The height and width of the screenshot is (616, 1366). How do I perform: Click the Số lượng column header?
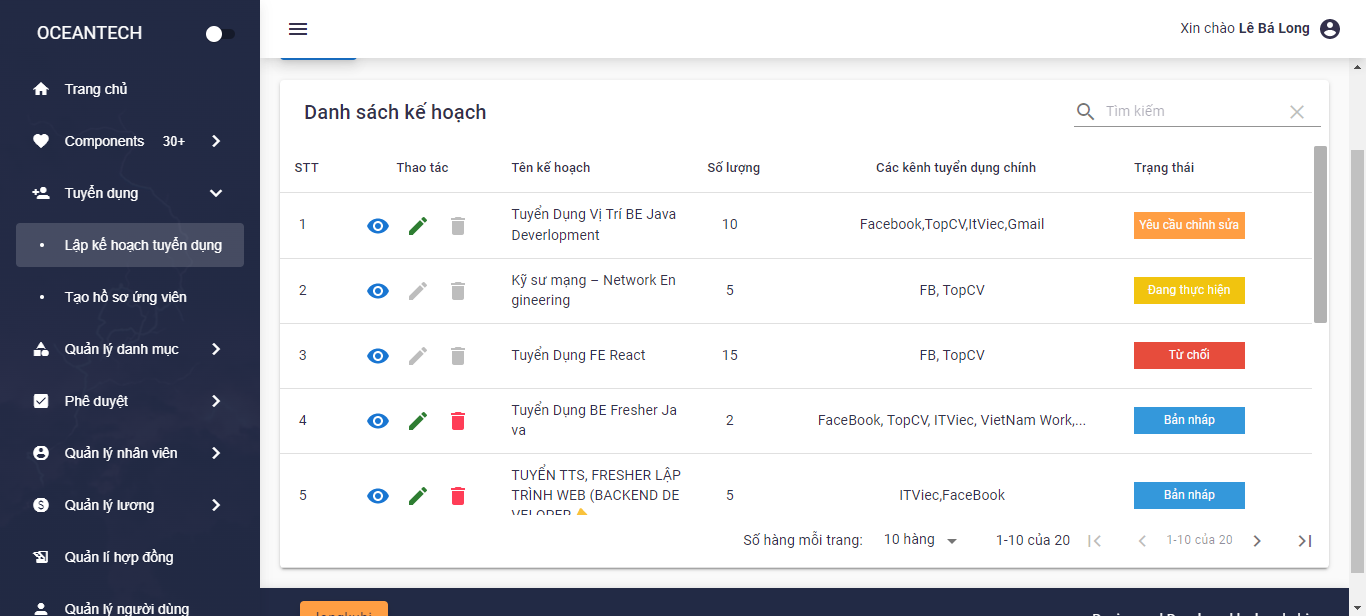pos(733,168)
